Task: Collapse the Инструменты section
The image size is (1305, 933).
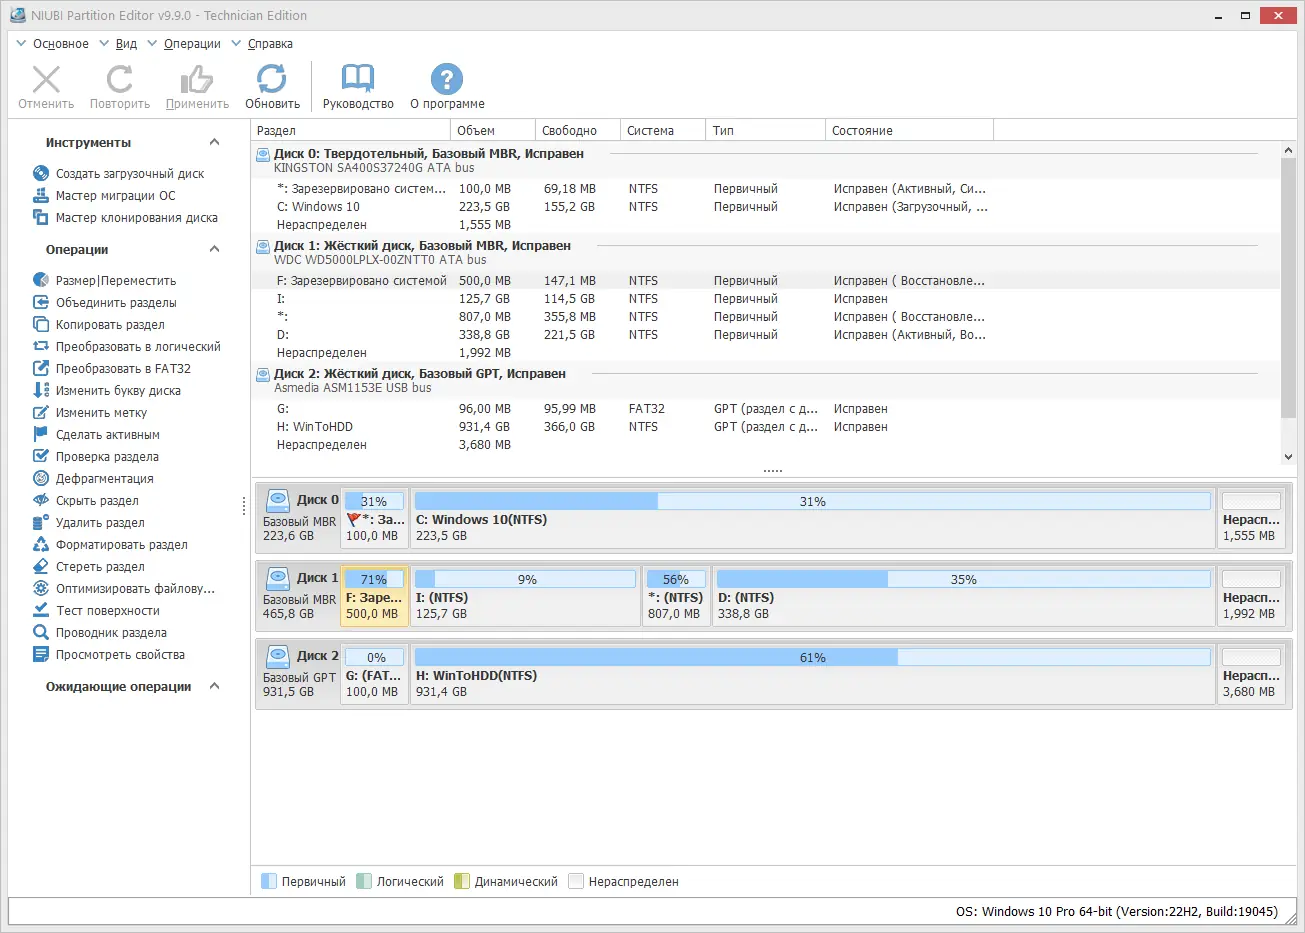Action: coord(214,143)
